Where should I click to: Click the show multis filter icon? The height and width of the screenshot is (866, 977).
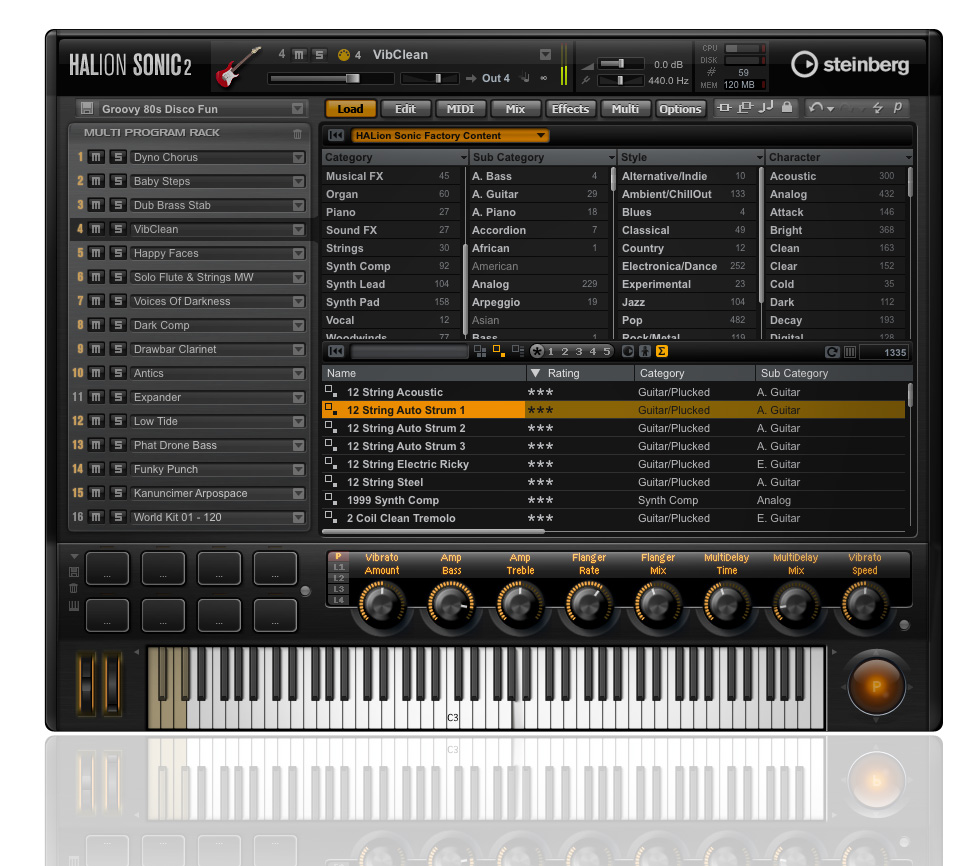[x=480, y=351]
